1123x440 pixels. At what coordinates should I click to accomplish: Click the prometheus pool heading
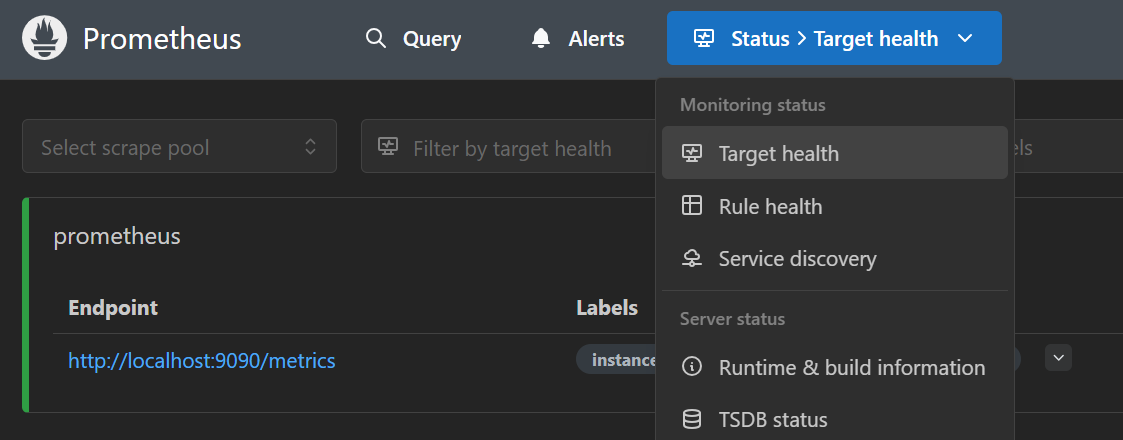click(x=117, y=236)
